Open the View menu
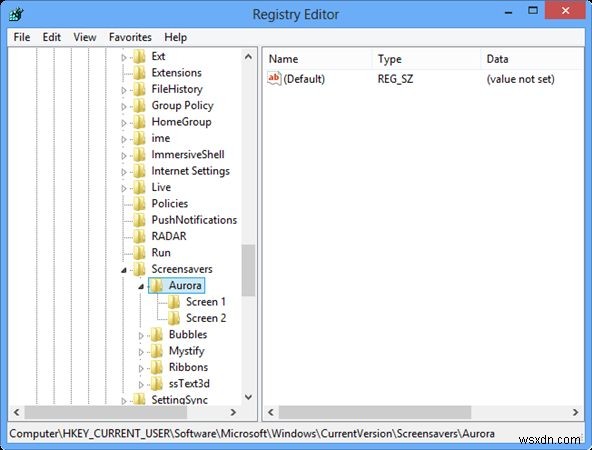The height and width of the screenshot is (450, 592). (85, 37)
